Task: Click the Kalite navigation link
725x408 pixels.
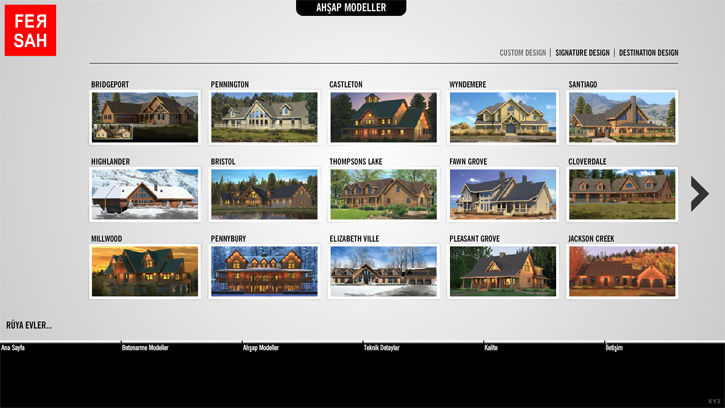Action: point(491,348)
